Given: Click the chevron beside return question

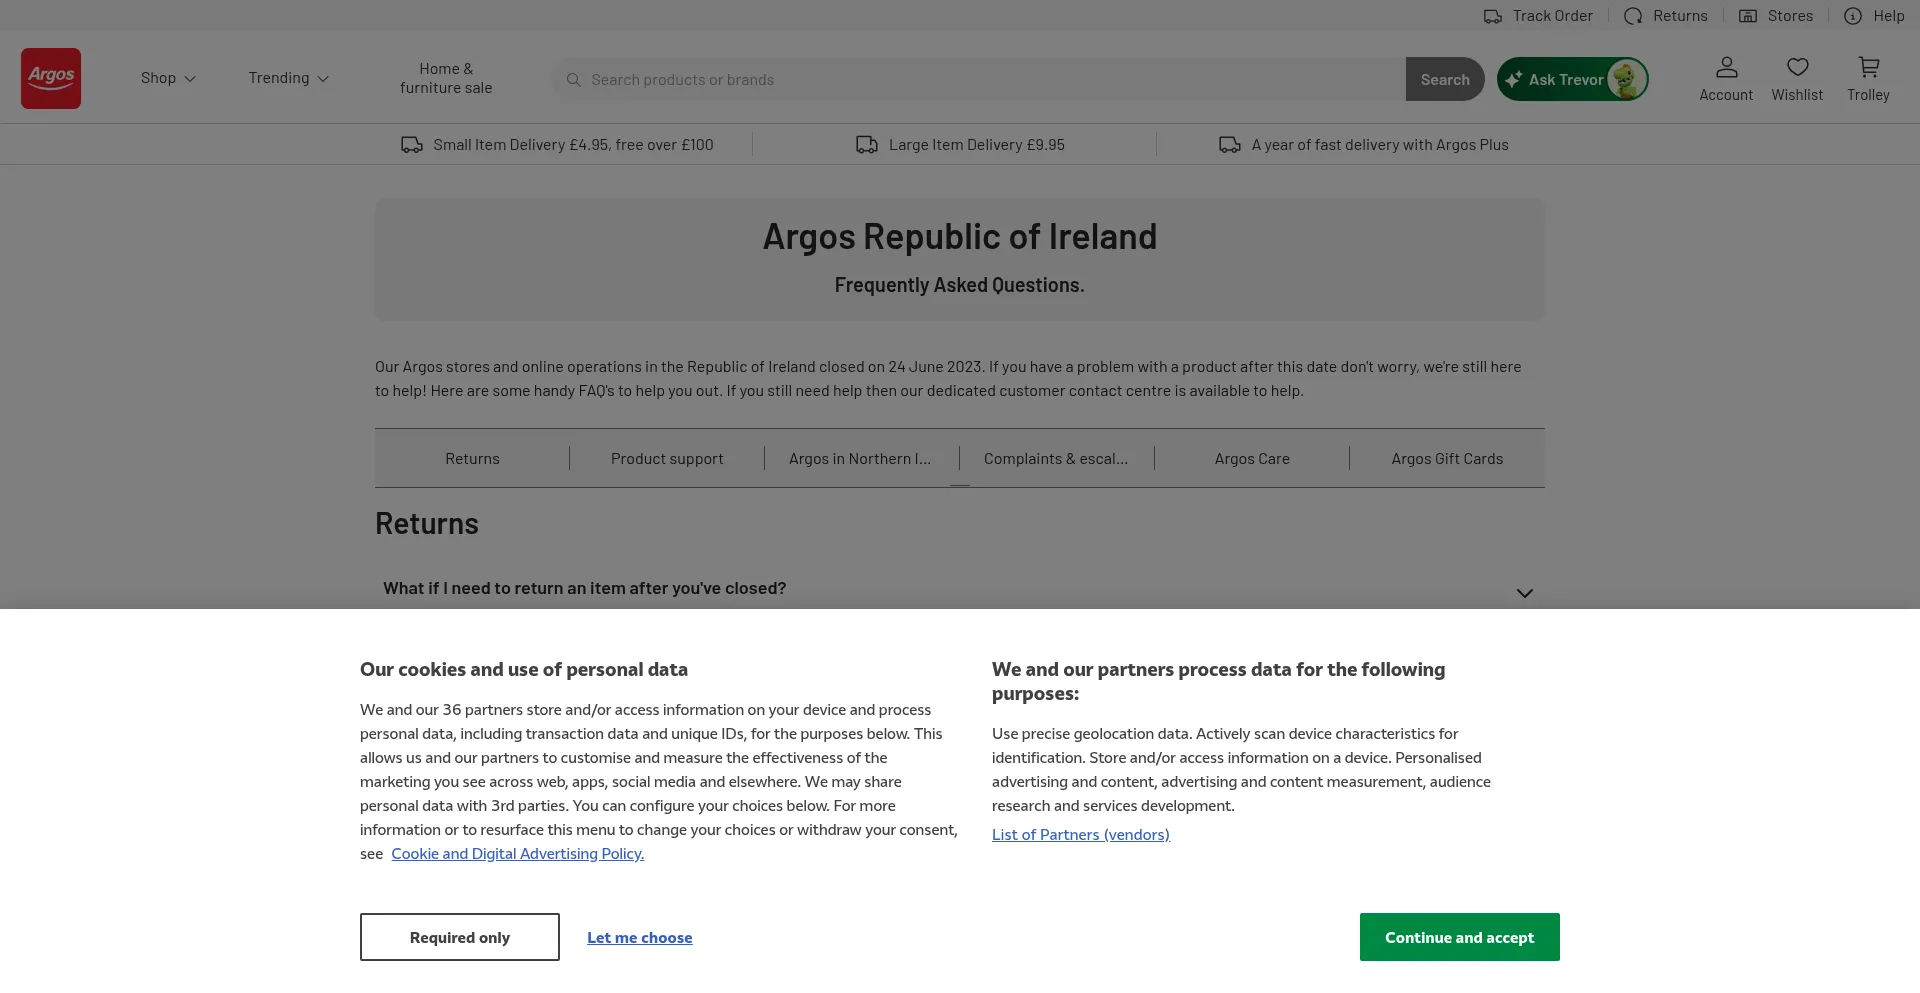Looking at the screenshot, I should 1524,593.
